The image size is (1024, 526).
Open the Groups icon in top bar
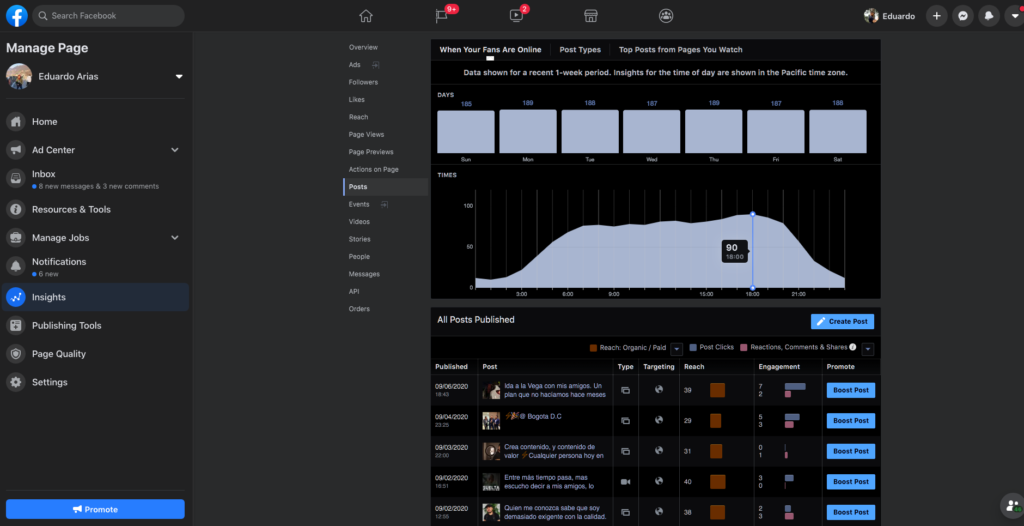click(x=665, y=16)
